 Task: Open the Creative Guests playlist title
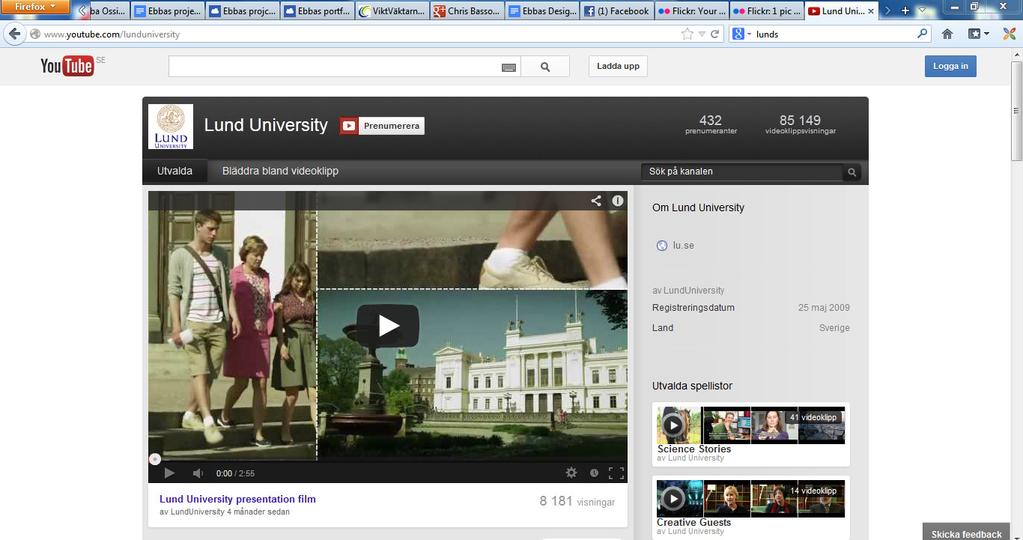click(694, 522)
